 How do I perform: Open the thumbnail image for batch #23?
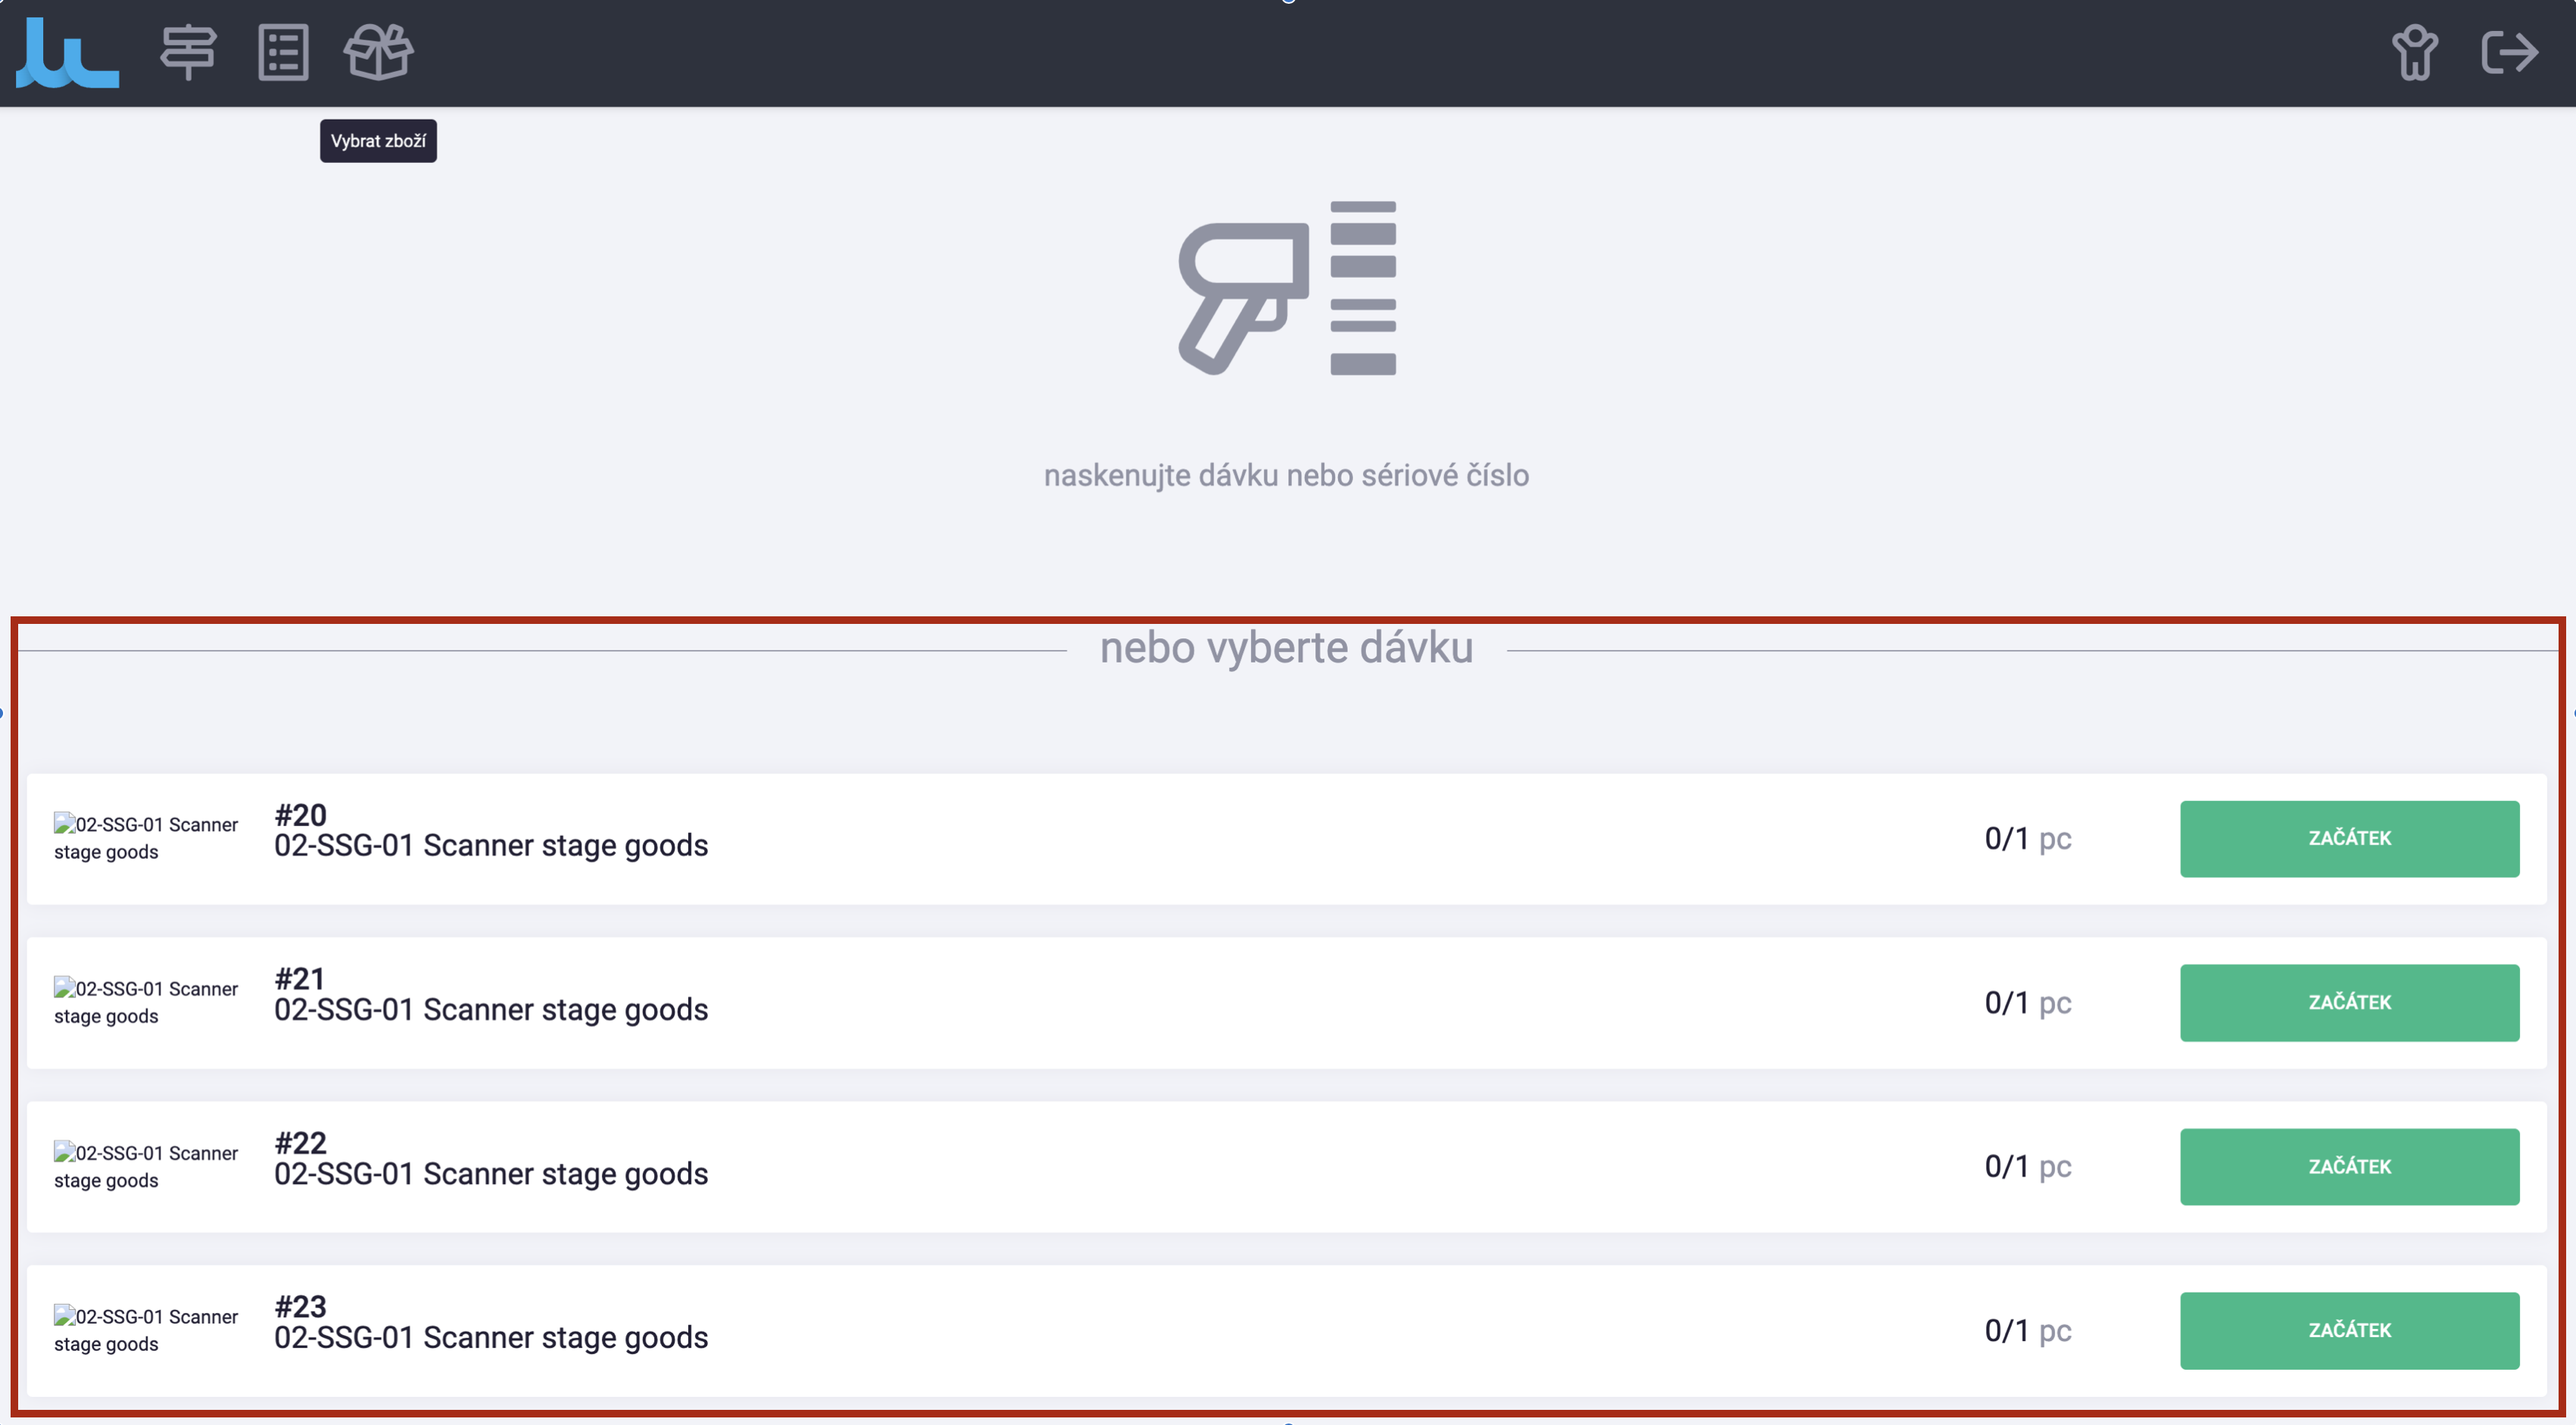(x=146, y=1330)
